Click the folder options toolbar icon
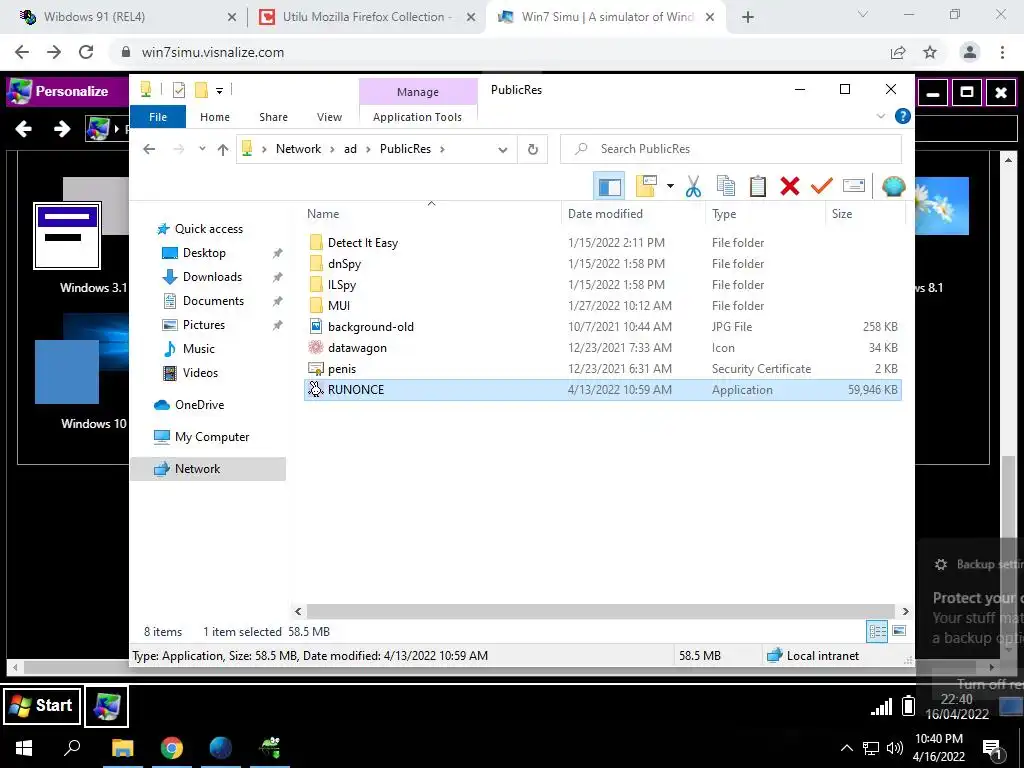The width and height of the screenshot is (1024, 768). tap(645, 186)
